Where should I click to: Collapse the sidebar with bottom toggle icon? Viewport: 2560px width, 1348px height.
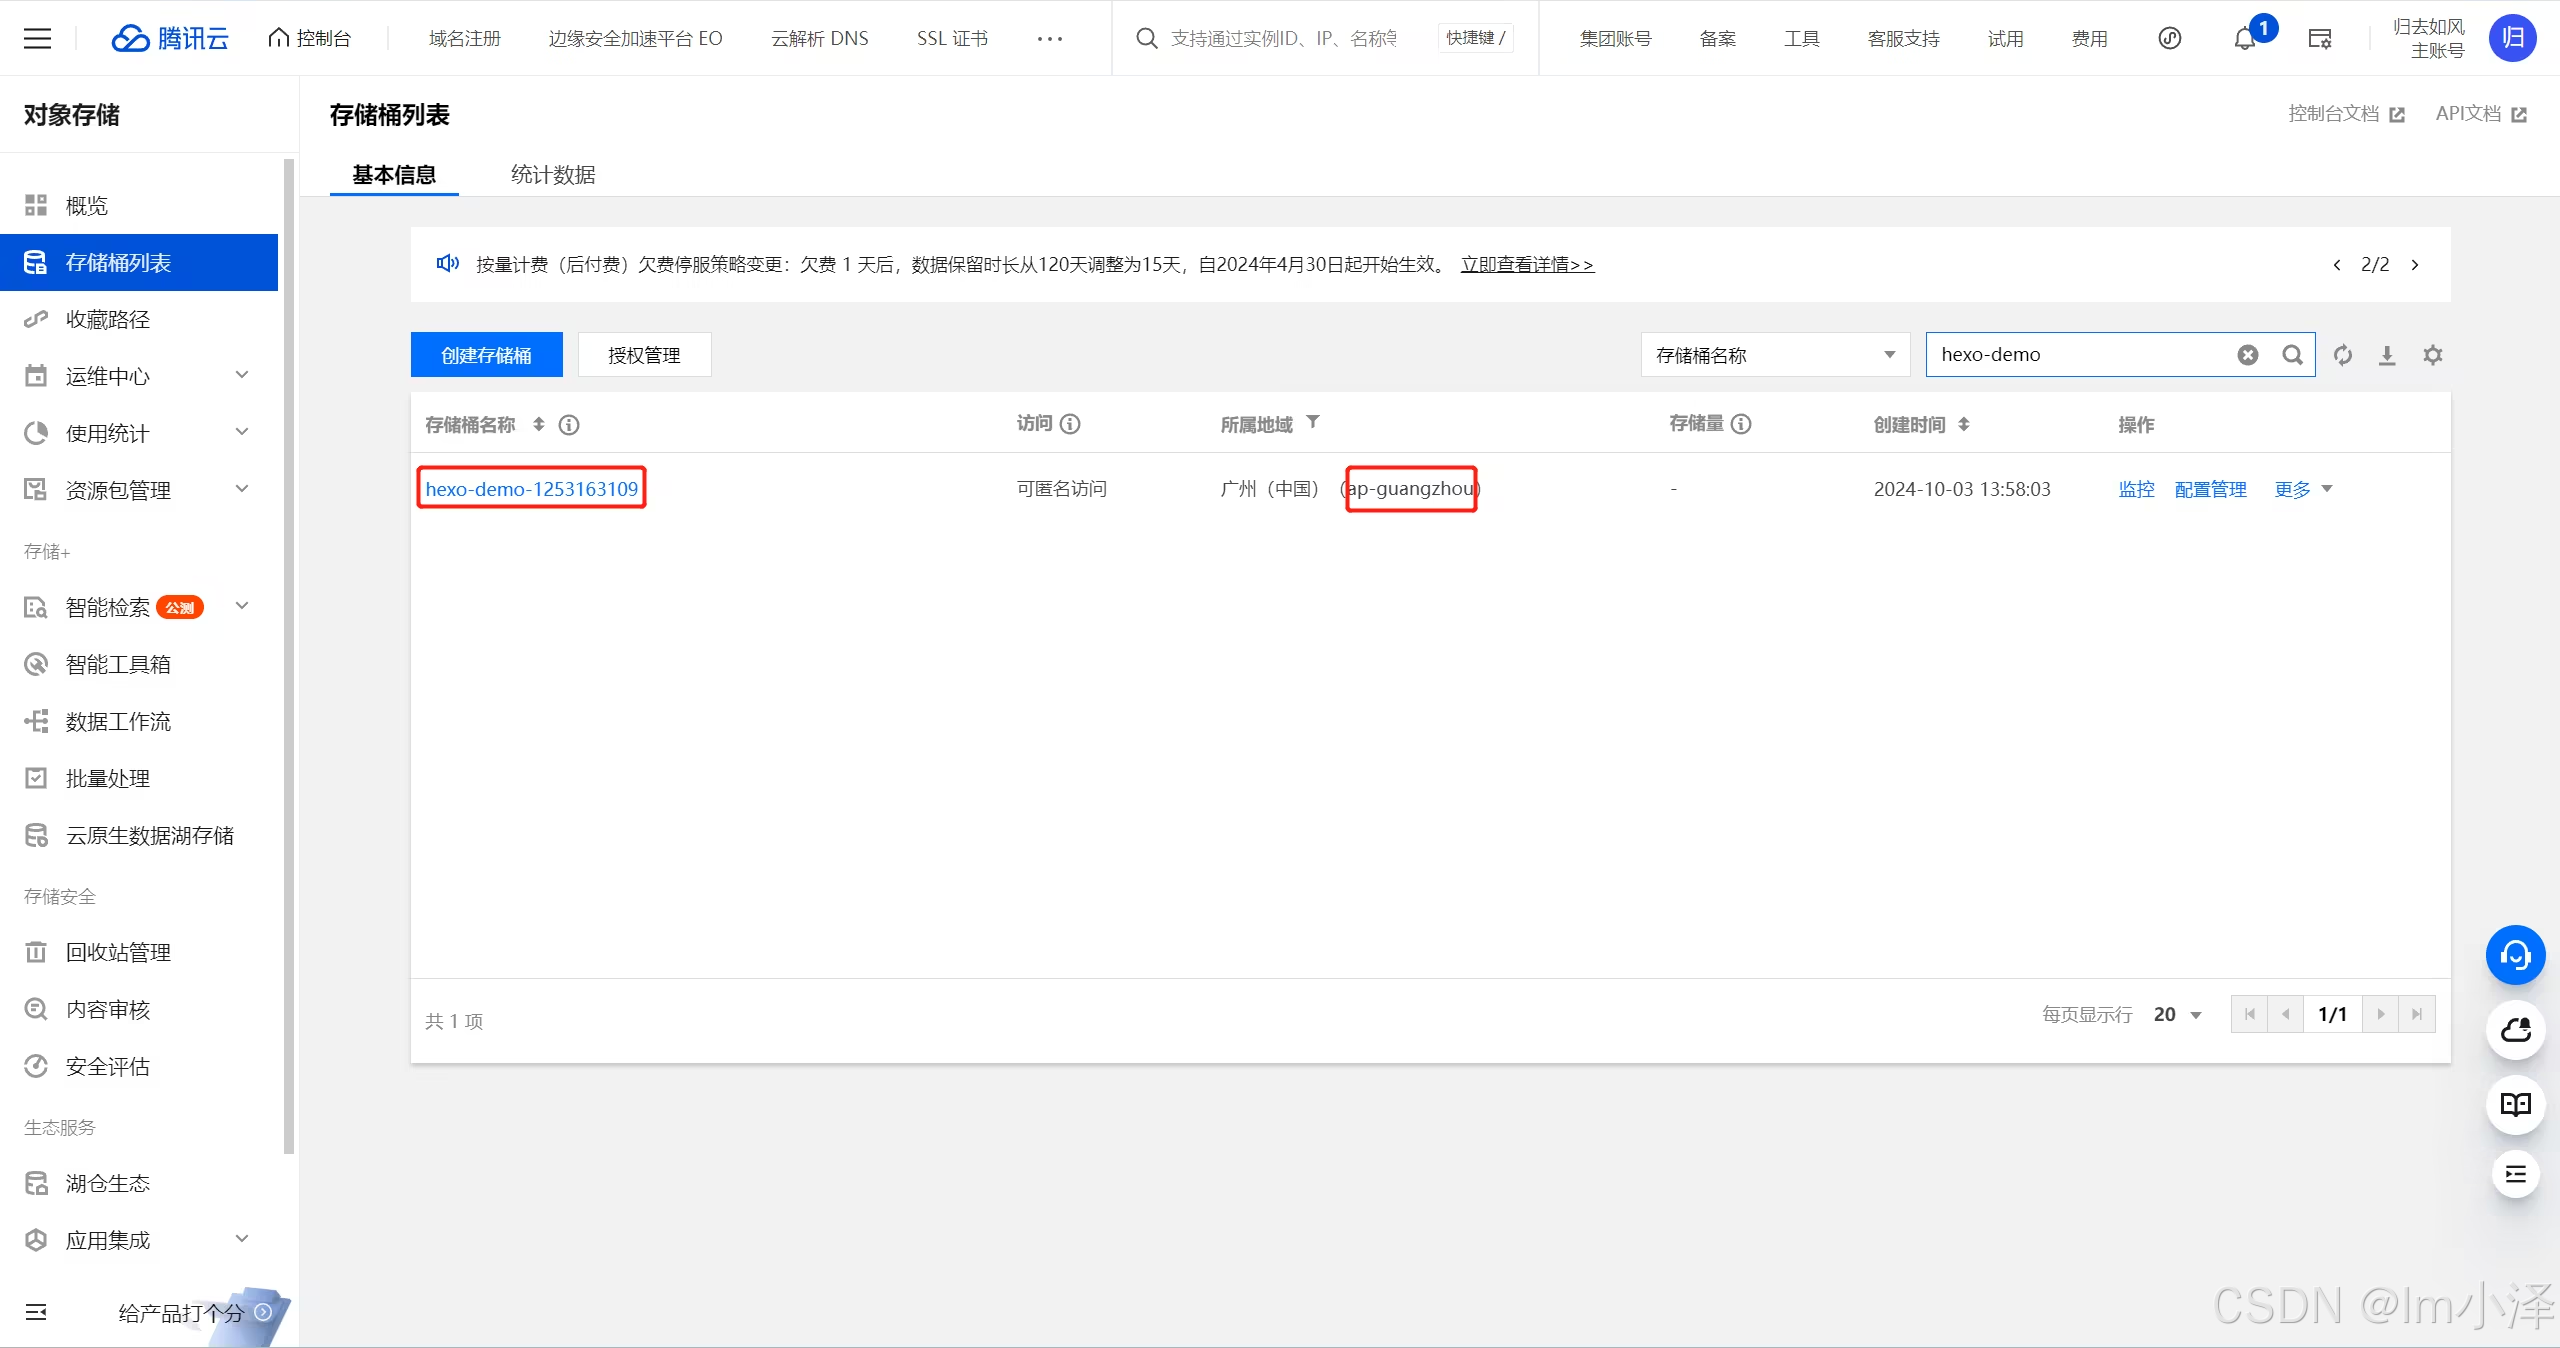36,1312
